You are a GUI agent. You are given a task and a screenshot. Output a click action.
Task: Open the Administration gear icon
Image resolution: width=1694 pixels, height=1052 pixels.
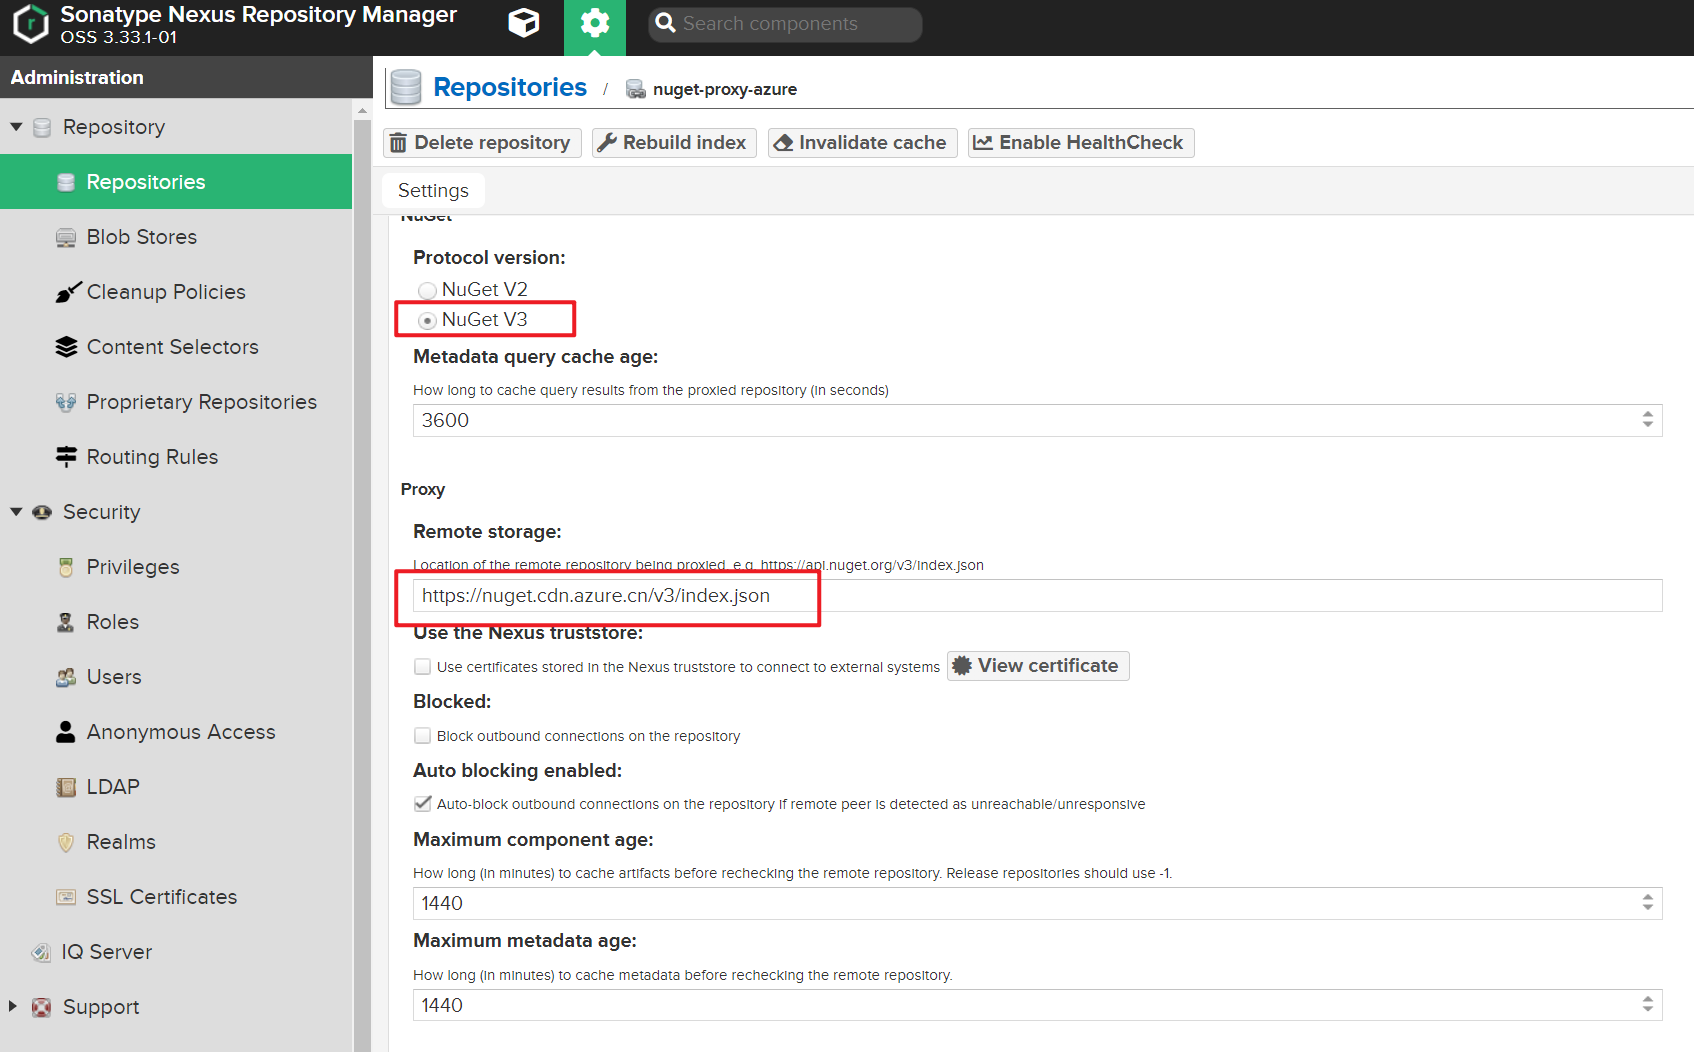(595, 23)
